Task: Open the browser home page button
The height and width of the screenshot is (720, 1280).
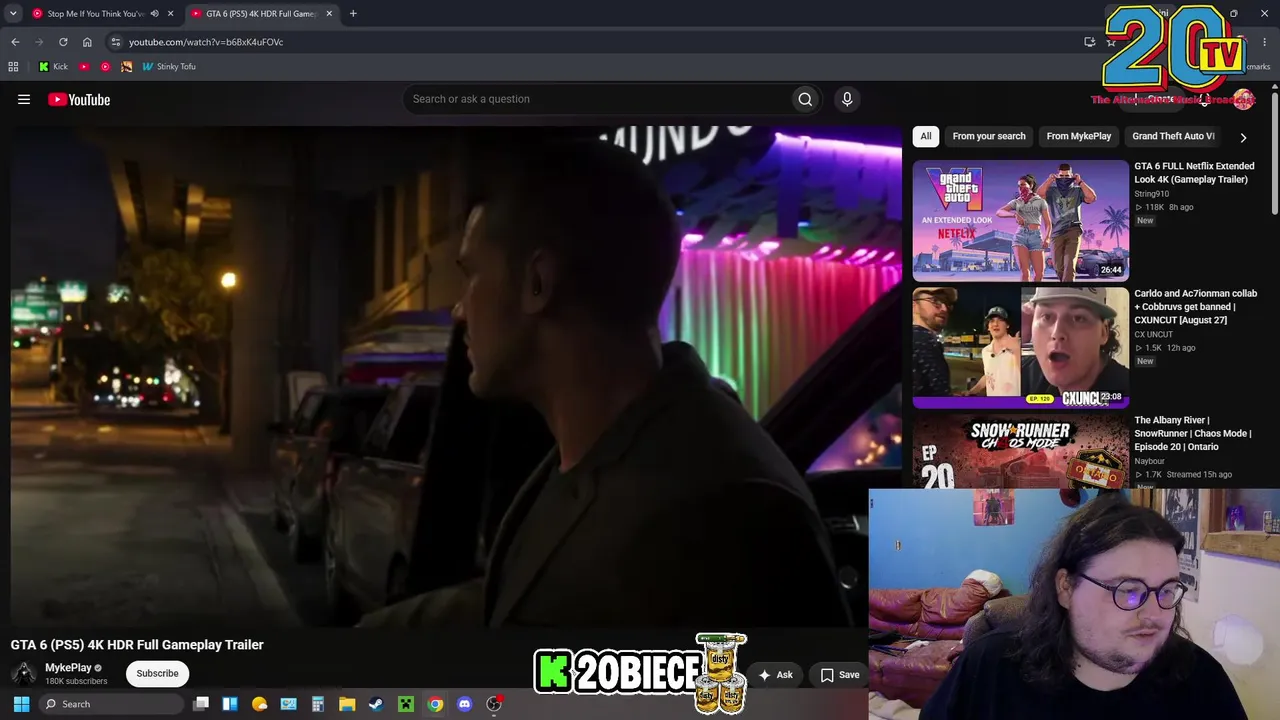Action: [87, 42]
